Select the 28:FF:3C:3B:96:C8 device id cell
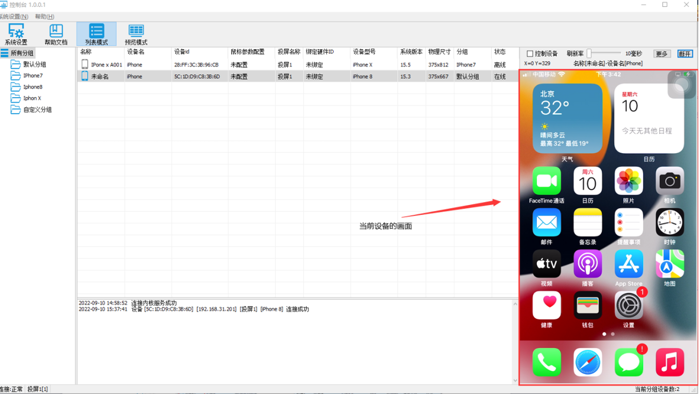Viewport: 699px width, 394px height. coord(196,65)
